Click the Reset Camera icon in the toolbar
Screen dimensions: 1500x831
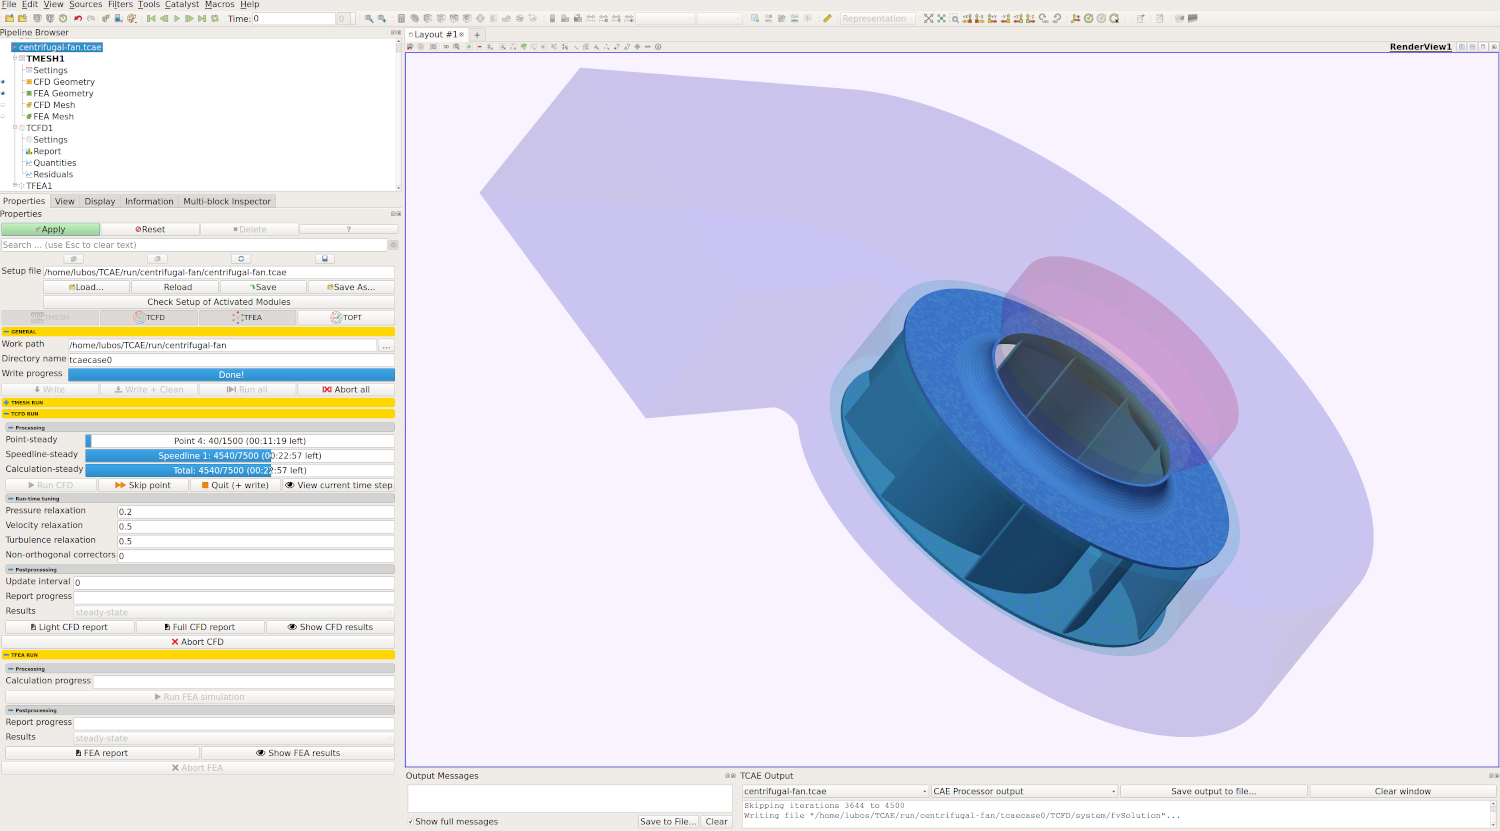pos(928,18)
